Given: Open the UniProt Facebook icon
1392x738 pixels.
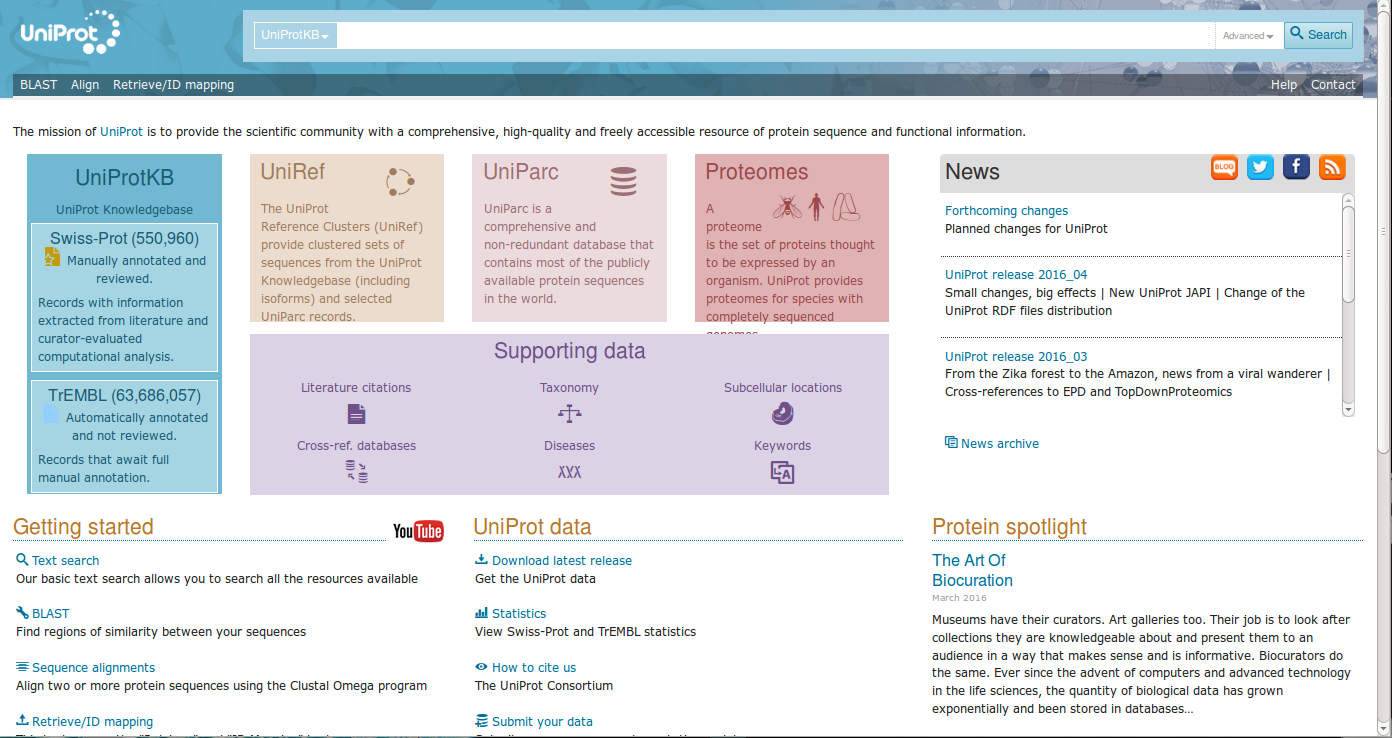Looking at the screenshot, I should [1296, 168].
